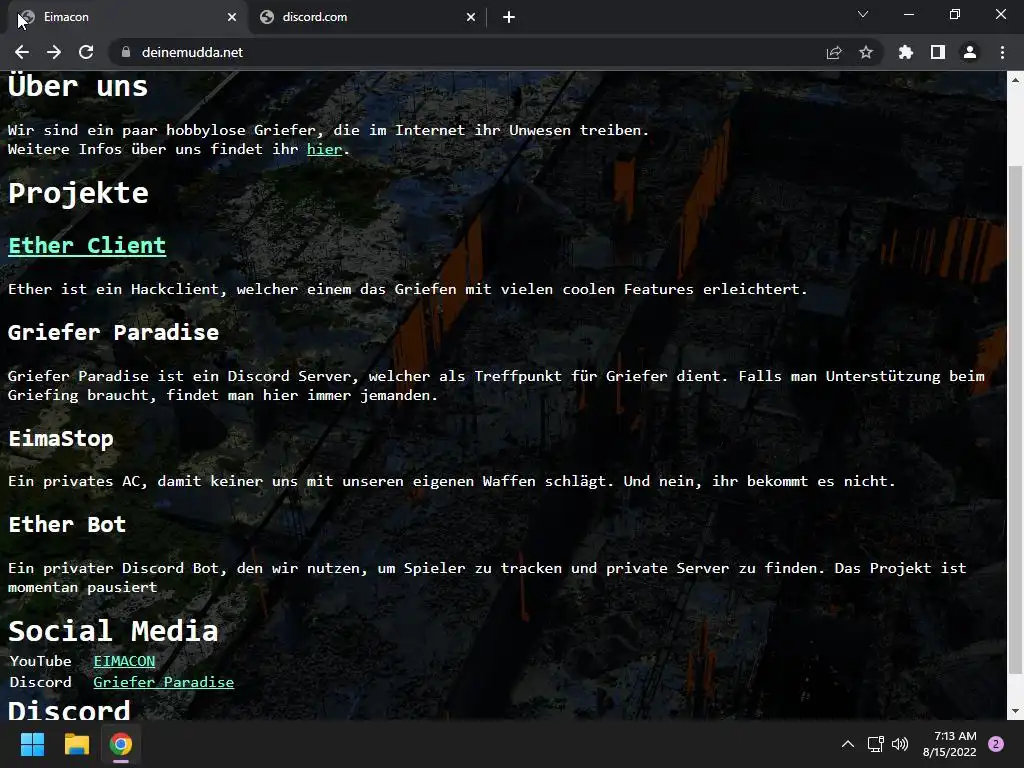Click the 'EimaStop' heading
Image resolution: width=1024 pixels, height=768 pixels.
click(x=61, y=439)
